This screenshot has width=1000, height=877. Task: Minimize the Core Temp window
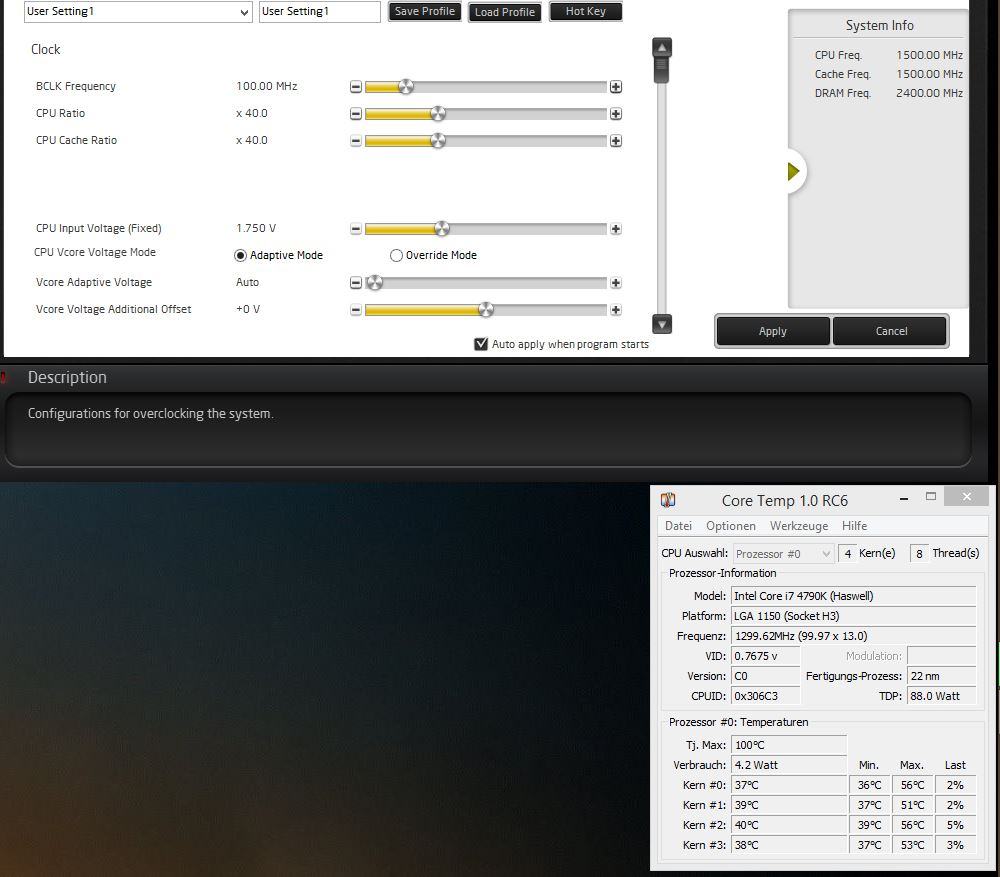[904, 499]
